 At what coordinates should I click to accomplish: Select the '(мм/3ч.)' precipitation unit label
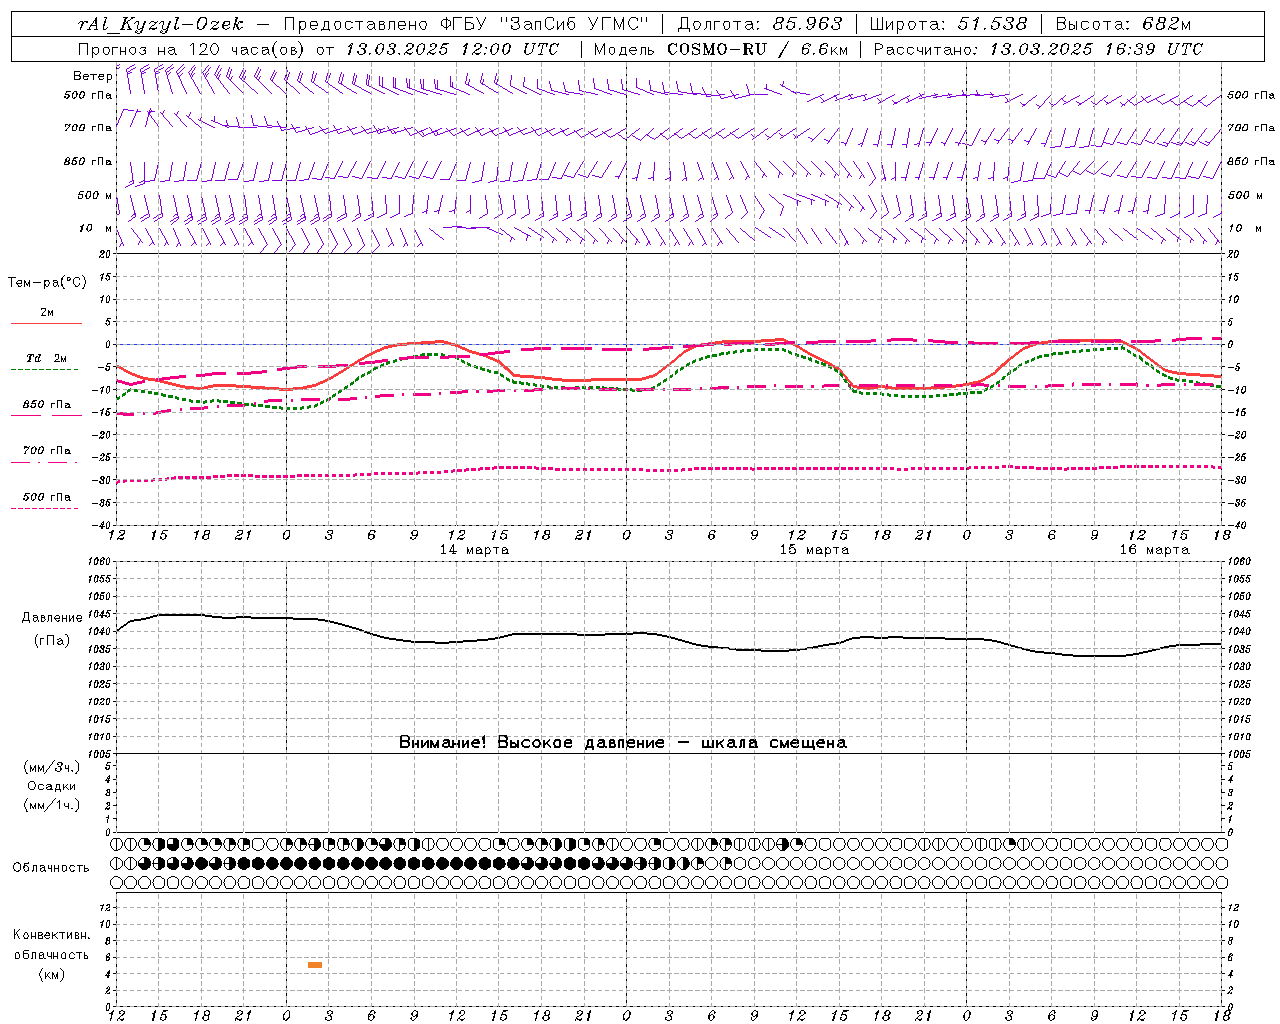pos(52,767)
